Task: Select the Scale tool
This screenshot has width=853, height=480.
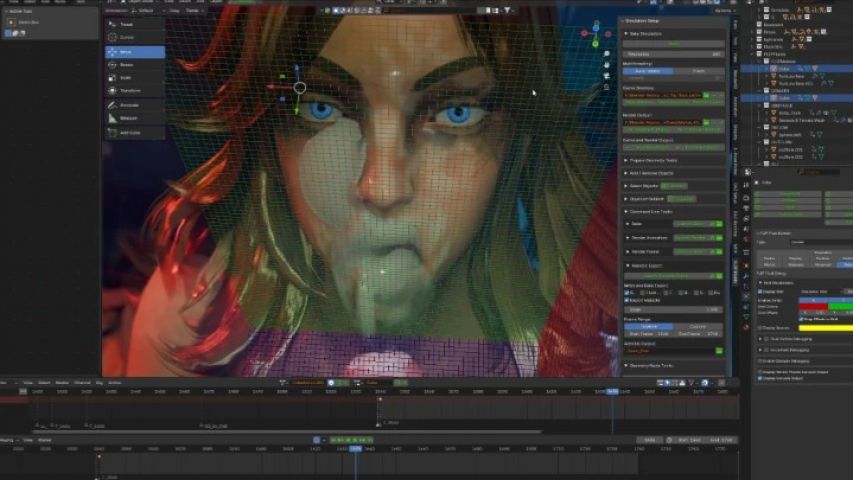Action: (134, 78)
